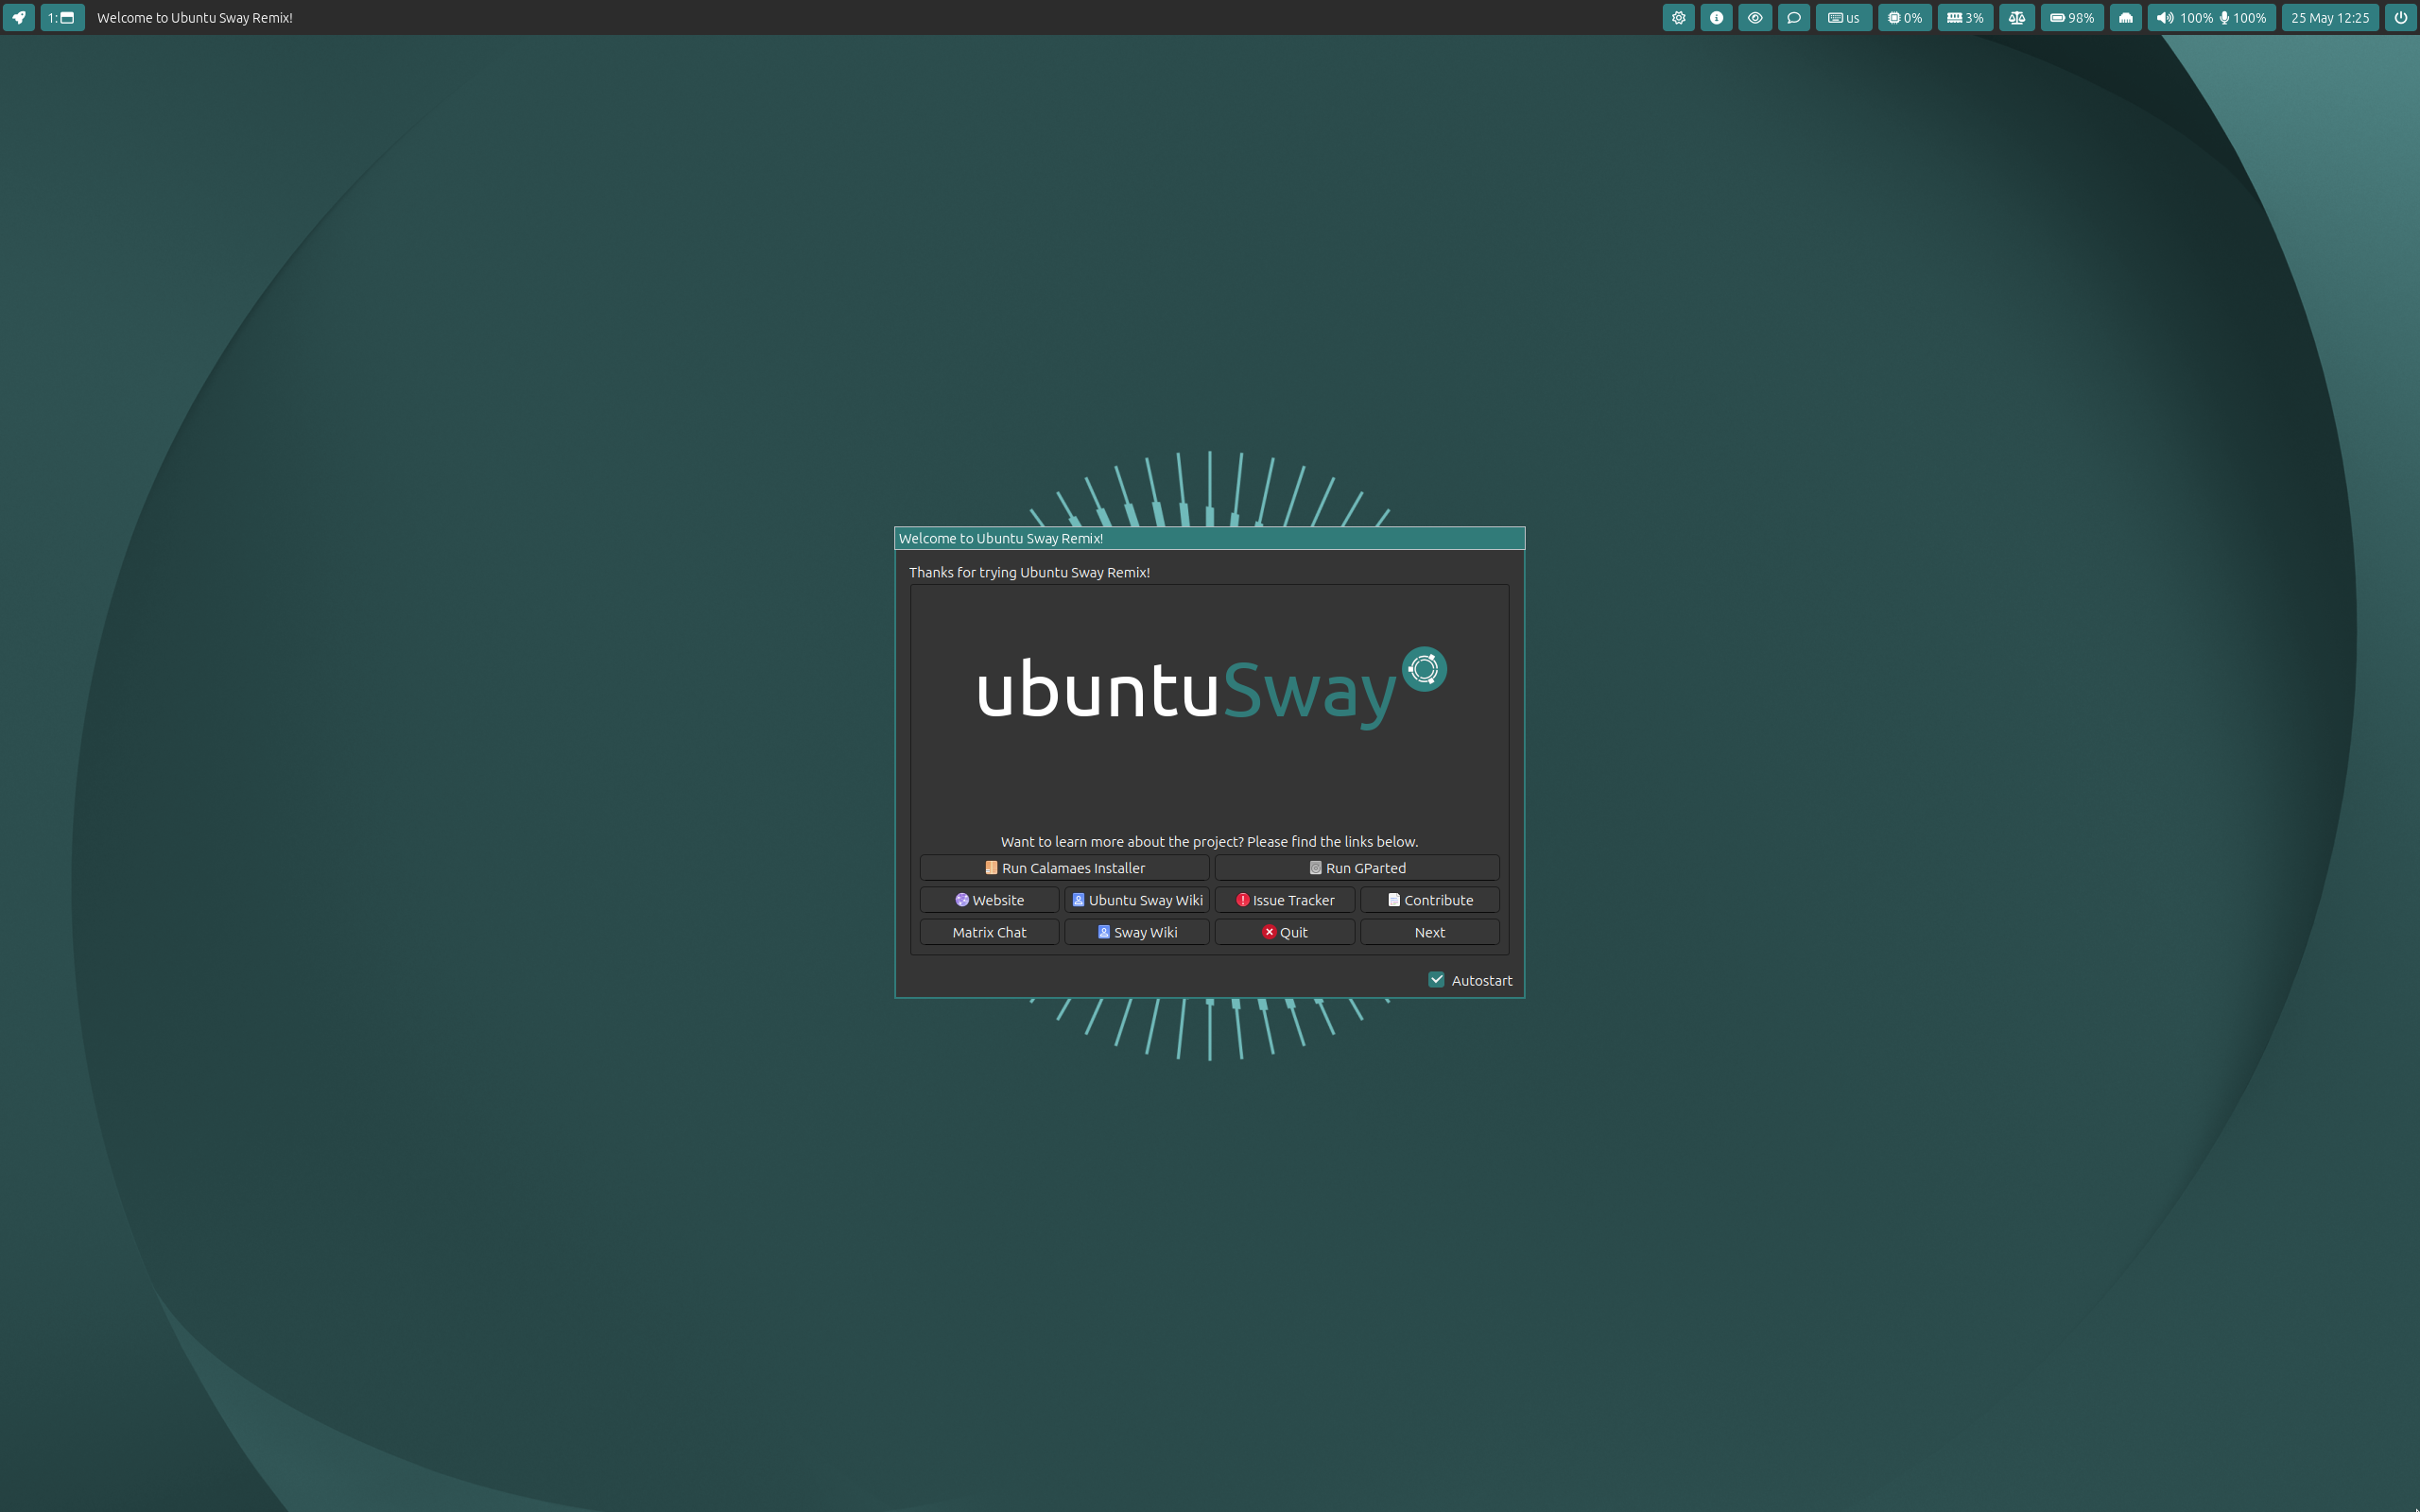Click the speaker volume 100% indicator
Image resolution: width=2420 pixels, height=1512 pixels.
[x=2184, y=17]
